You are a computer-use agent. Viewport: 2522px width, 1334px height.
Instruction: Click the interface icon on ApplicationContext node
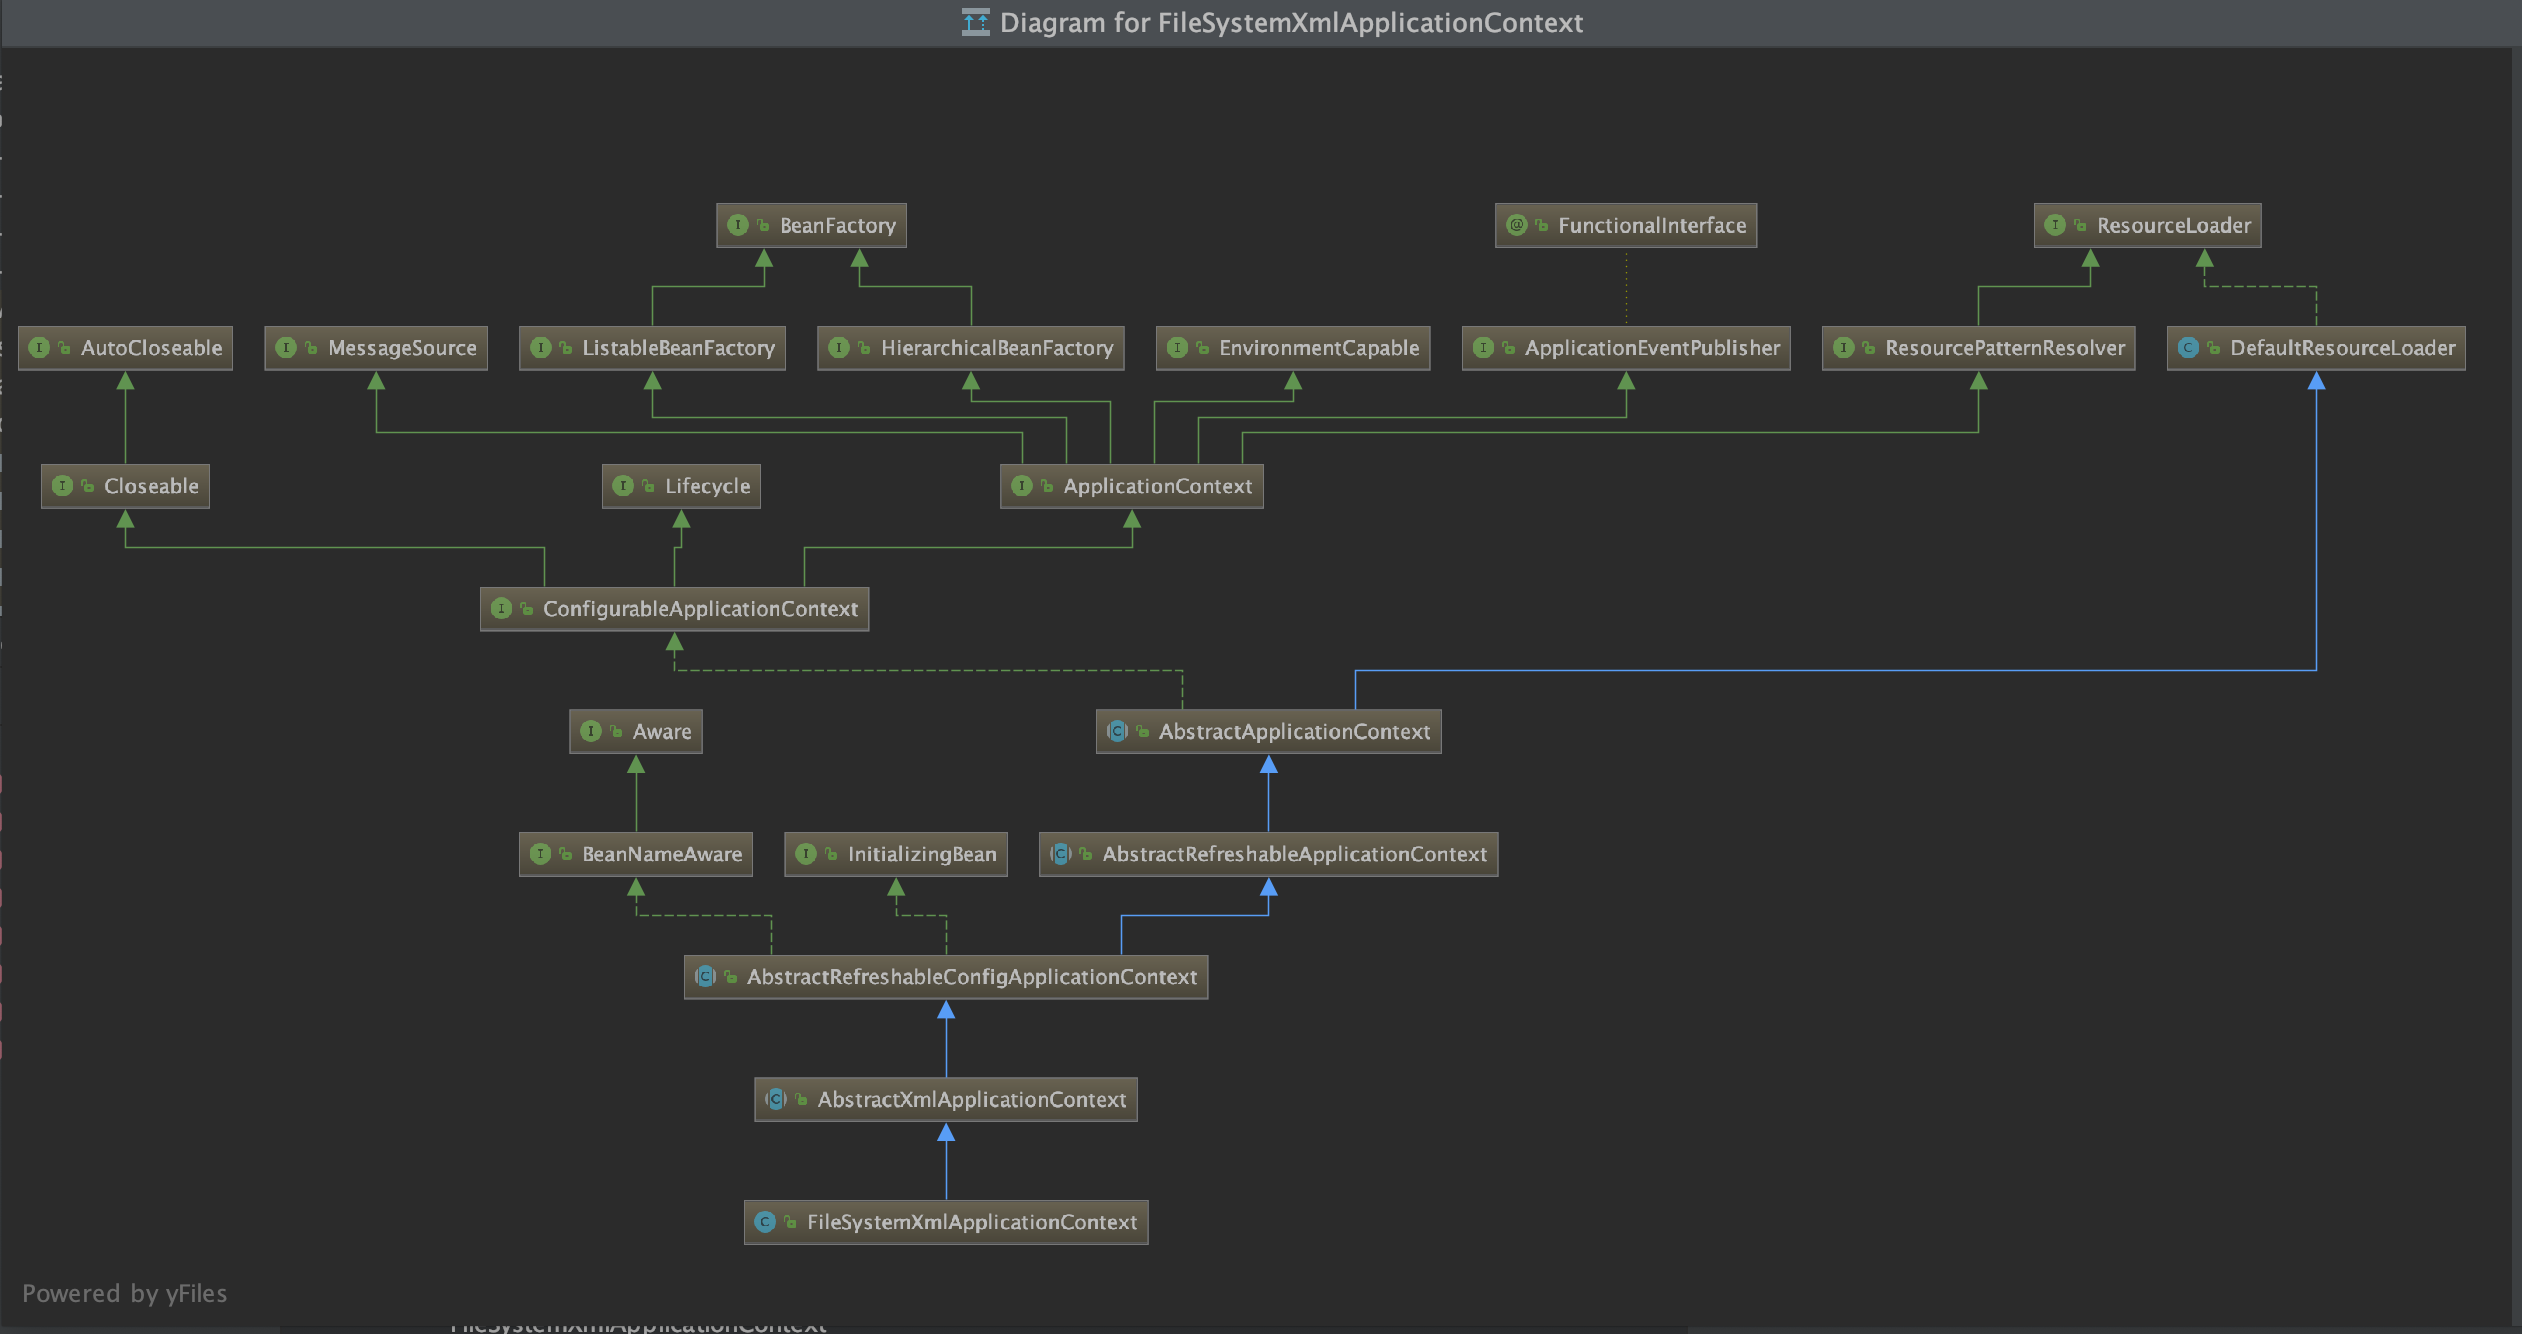tap(1022, 485)
